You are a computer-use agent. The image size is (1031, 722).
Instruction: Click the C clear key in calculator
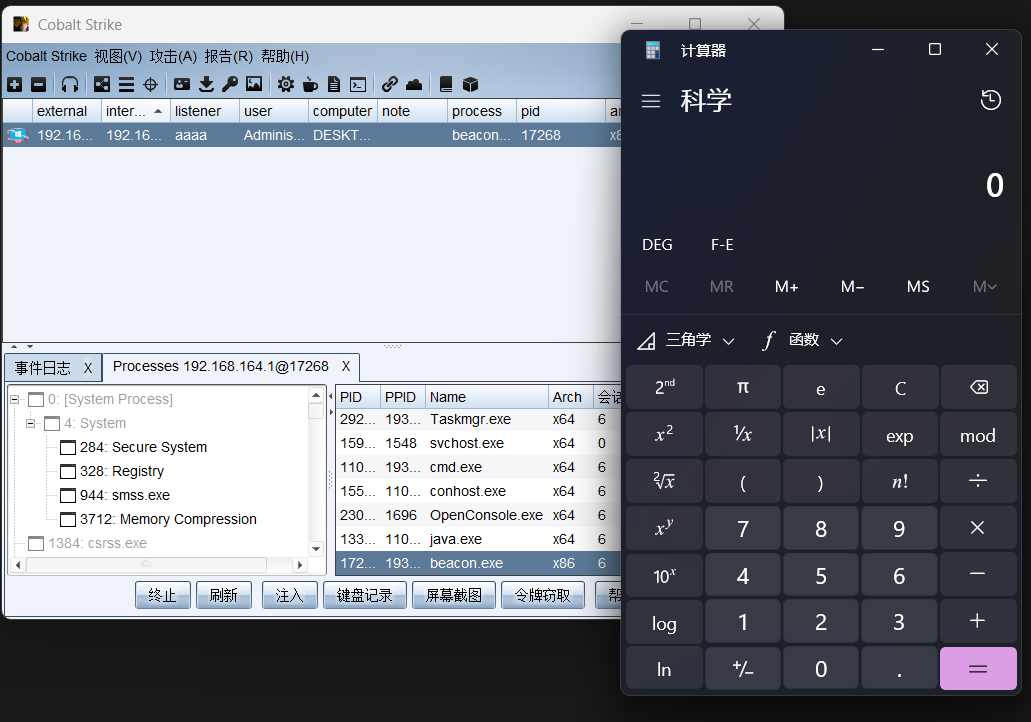click(x=899, y=388)
